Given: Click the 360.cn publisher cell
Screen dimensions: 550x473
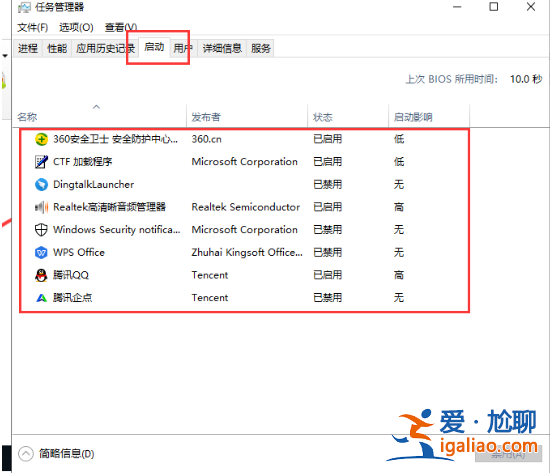Looking at the screenshot, I should [x=207, y=139].
